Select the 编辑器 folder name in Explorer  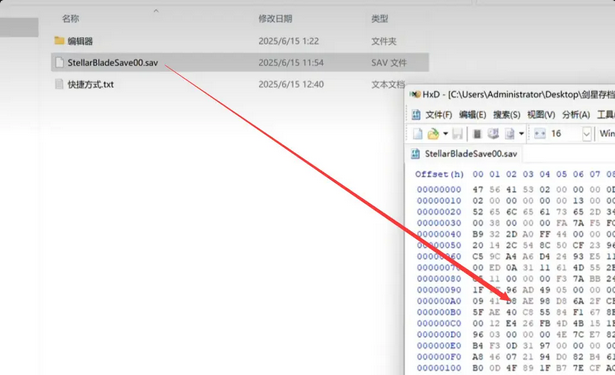[x=80, y=41]
